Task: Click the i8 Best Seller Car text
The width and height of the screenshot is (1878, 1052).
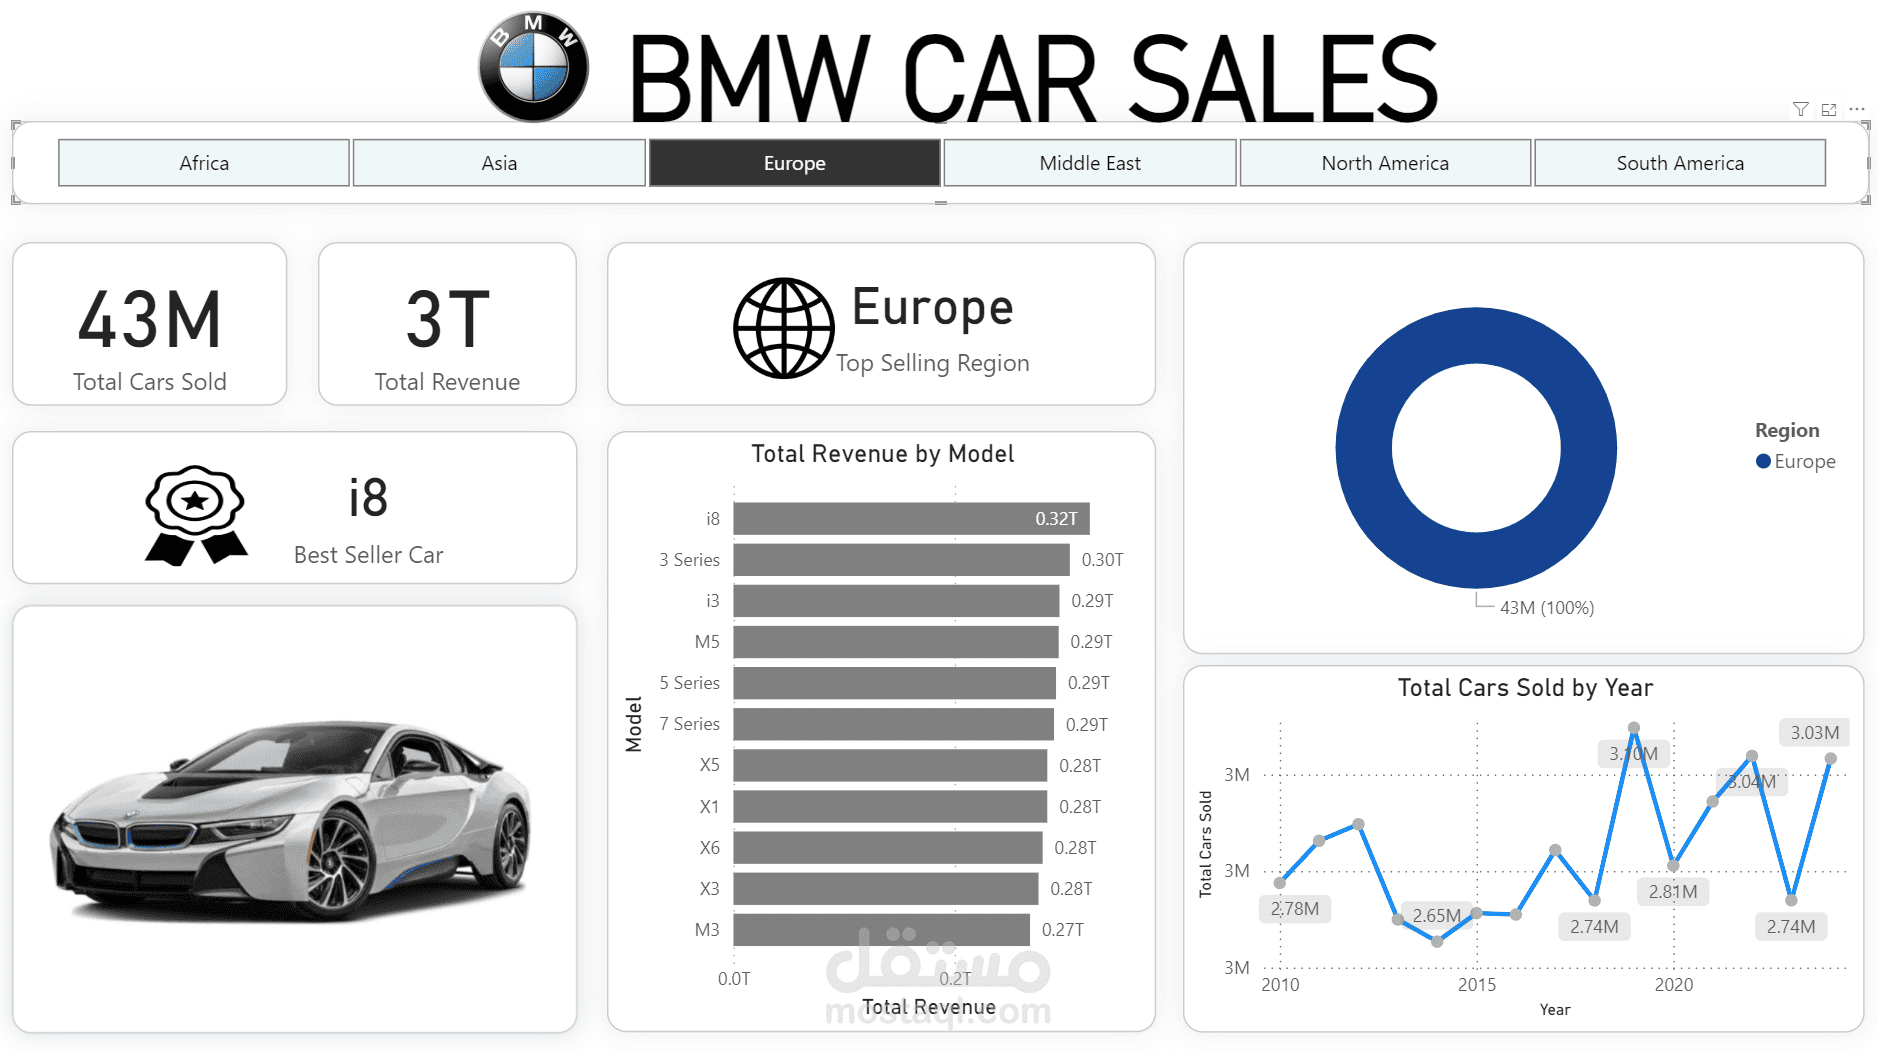Action: point(368,519)
